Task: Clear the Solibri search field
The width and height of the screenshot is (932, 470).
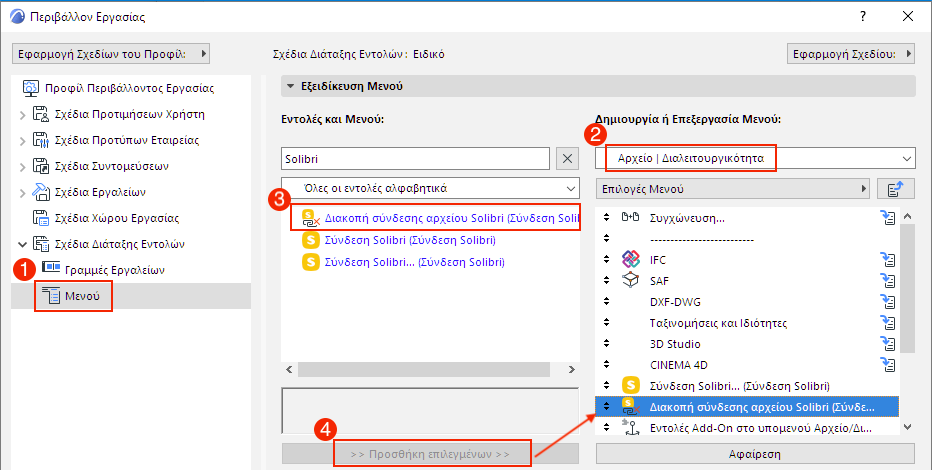Action: [x=566, y=158]
